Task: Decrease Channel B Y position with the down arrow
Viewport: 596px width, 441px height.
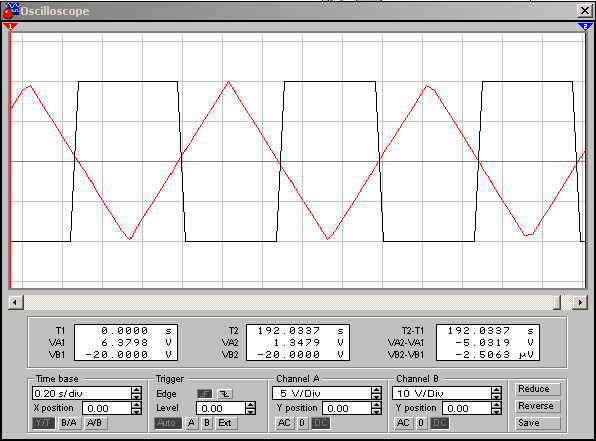Action: (x=496, y=412)
